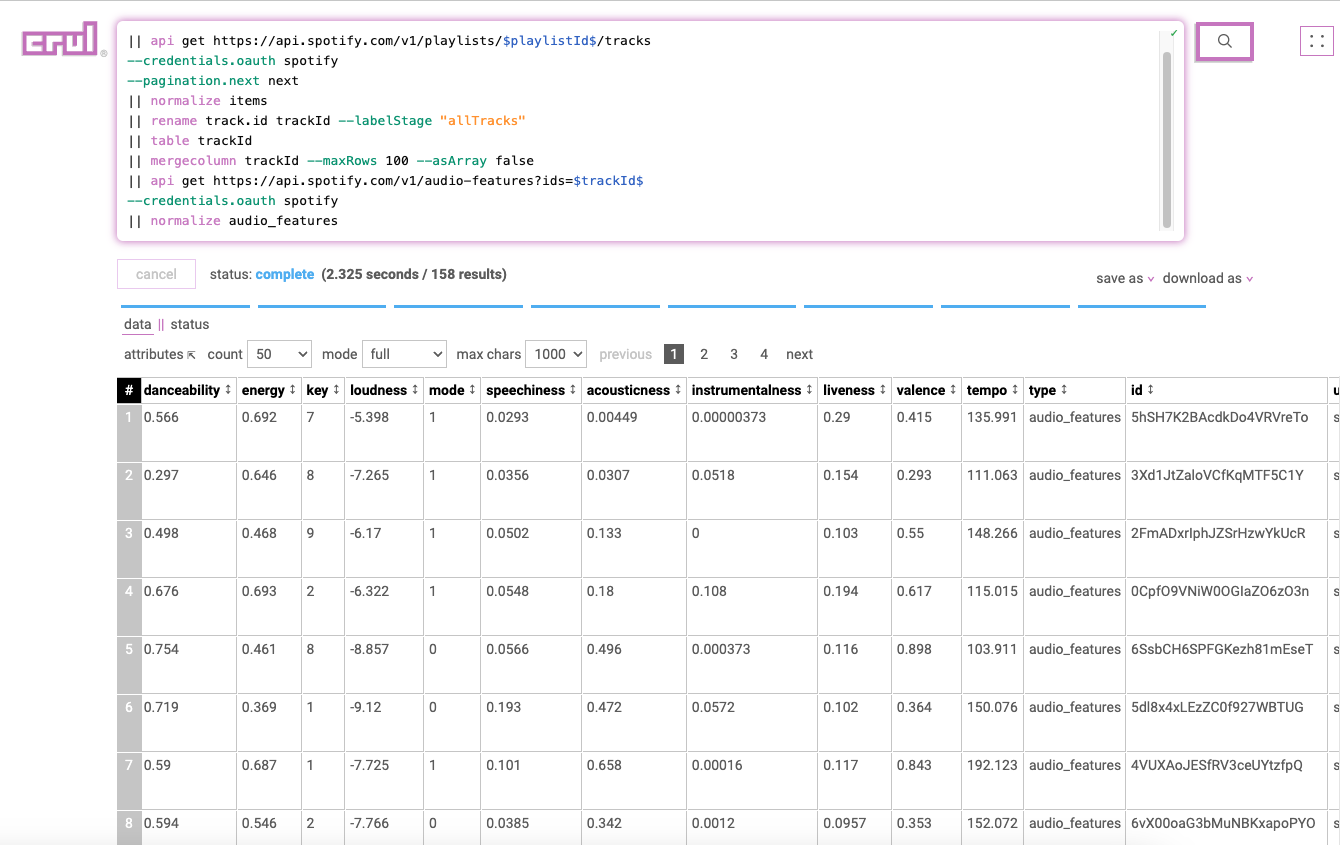The width and height of the screenshot is (1340, 845).
Task: Run query with the search magnifier button
Action: coord(1224,42)
